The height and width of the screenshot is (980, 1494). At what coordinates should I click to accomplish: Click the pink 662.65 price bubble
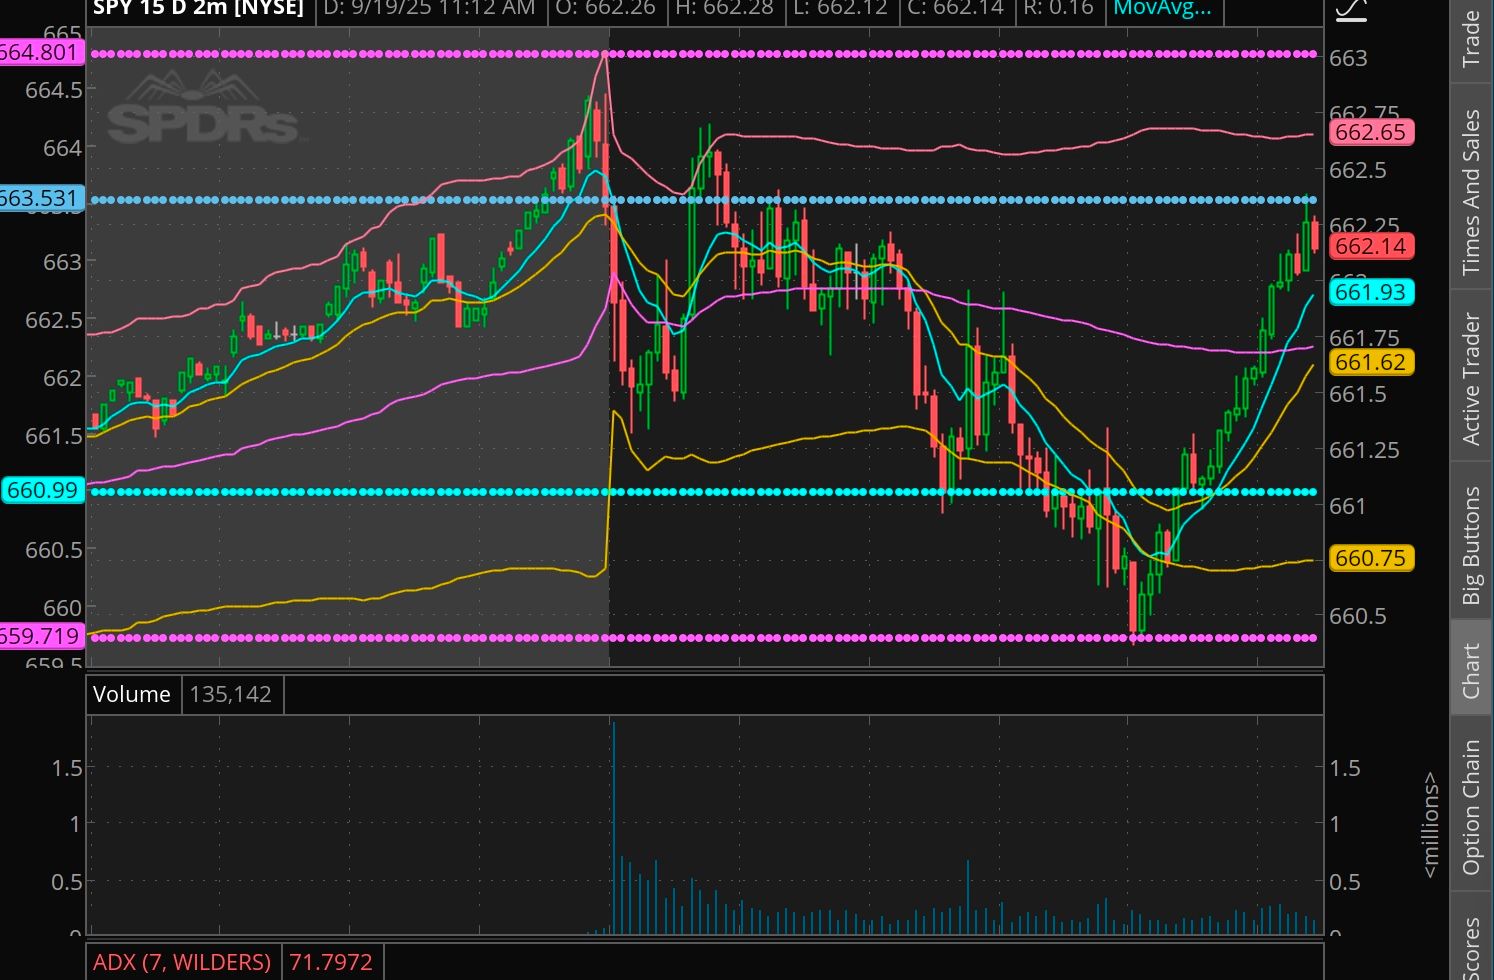pos(1370,132)
